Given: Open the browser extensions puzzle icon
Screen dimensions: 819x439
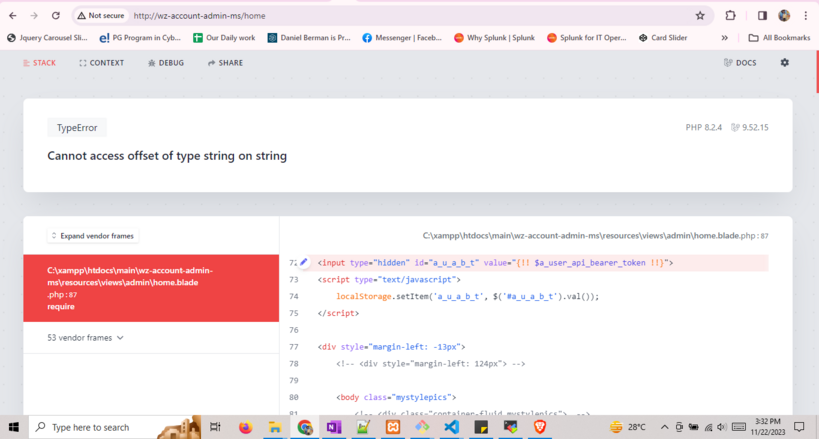Looking at the screenshot, I should pos(731,16).
